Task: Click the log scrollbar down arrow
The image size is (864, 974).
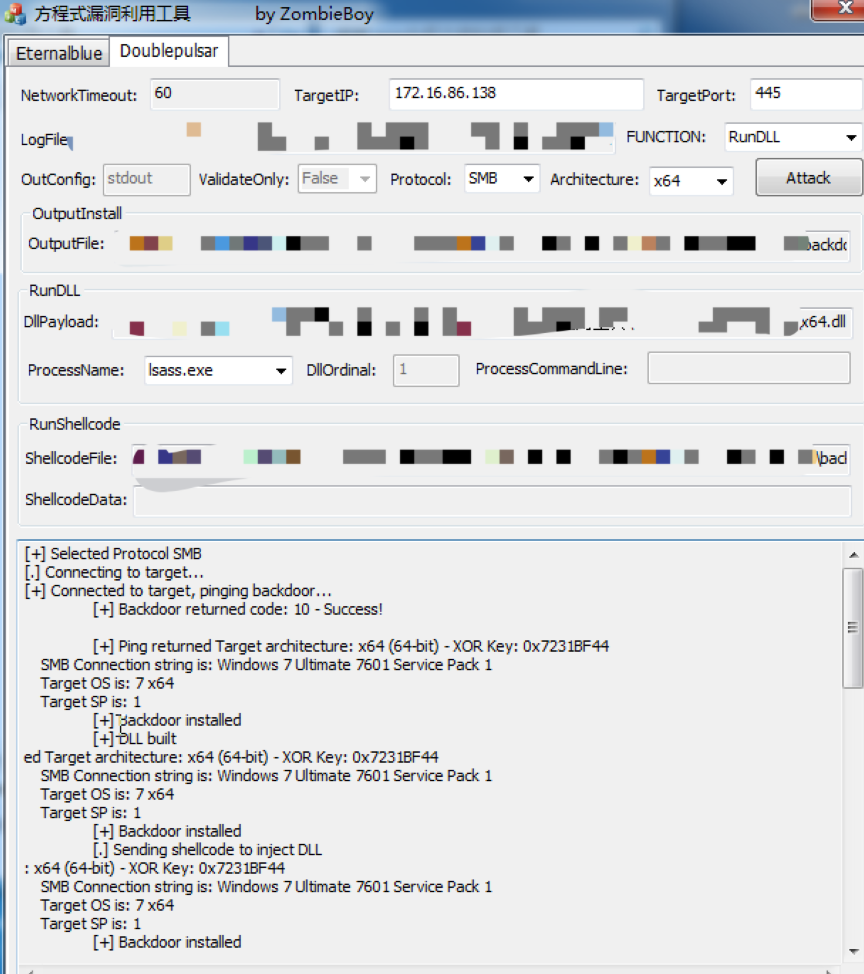Action: tap(853, 951)
